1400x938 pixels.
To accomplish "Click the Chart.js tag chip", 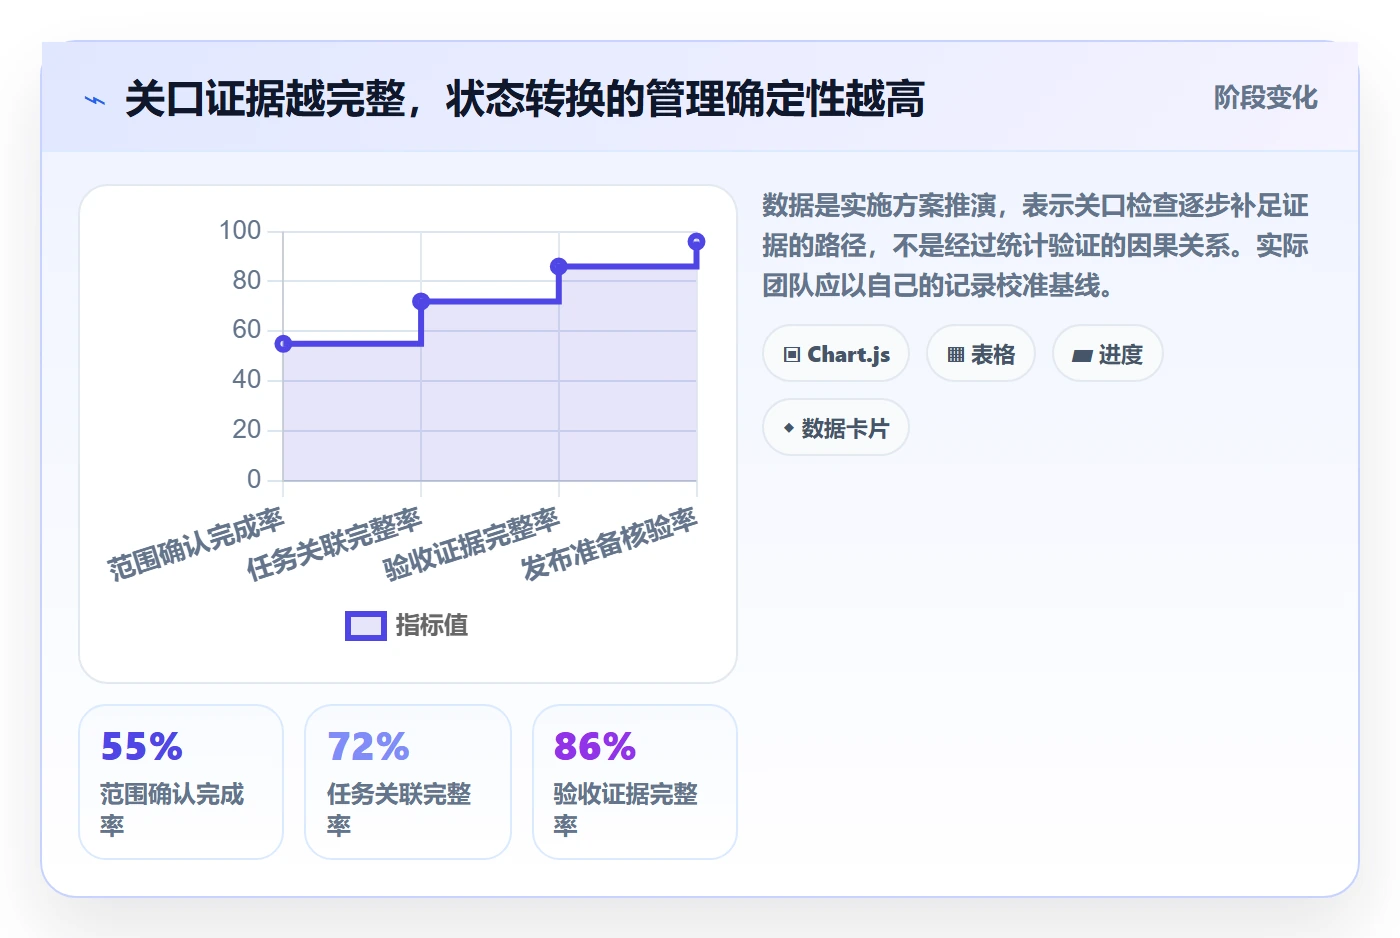I will (836, 354).
